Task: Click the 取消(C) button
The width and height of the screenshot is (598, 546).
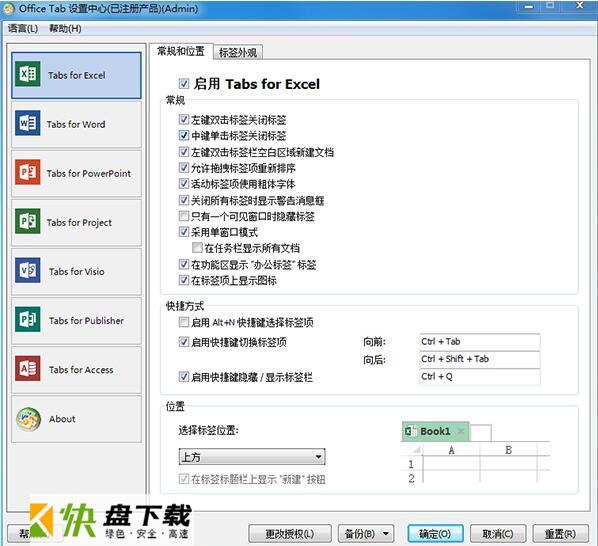Action: pos(498,533)
